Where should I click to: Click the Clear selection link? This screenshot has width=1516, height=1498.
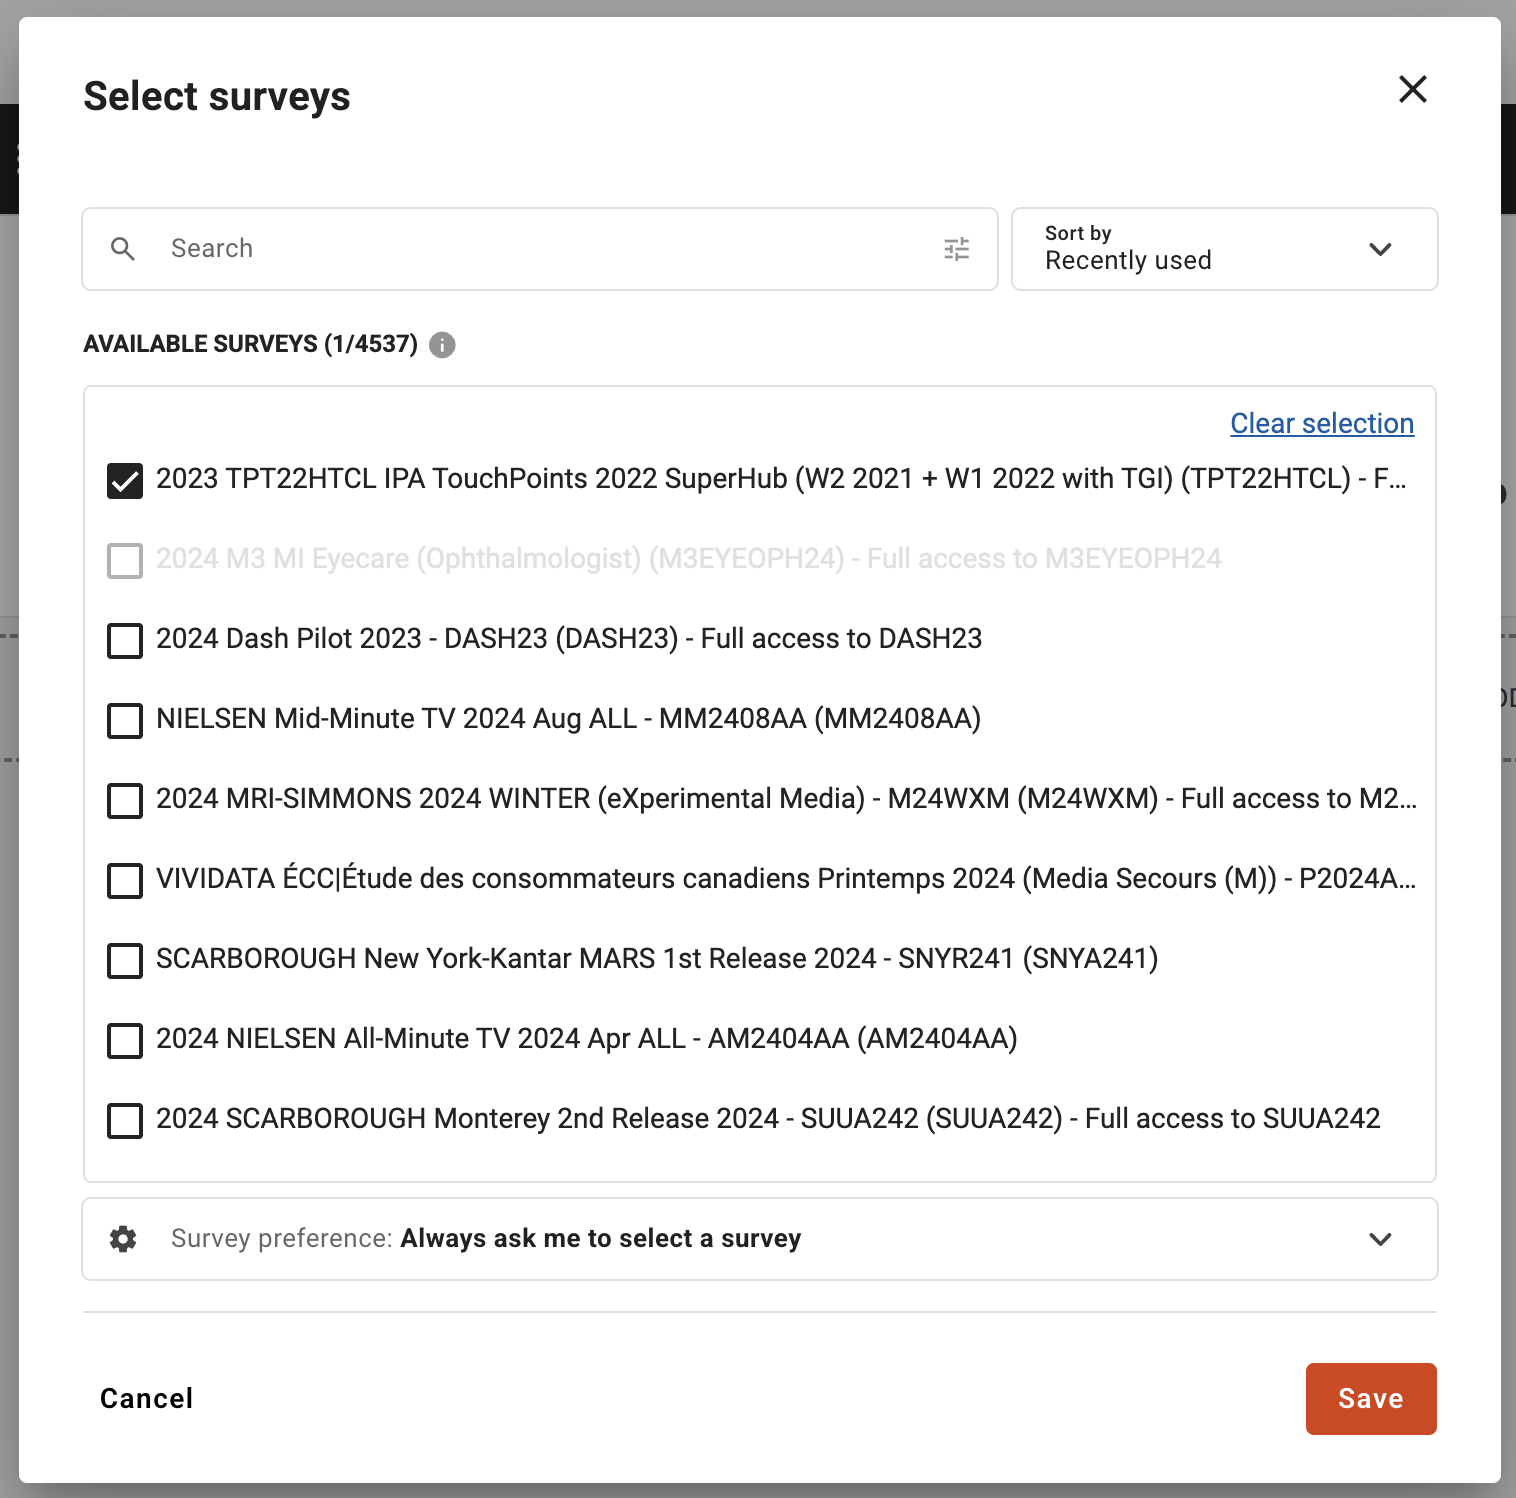1322,423
